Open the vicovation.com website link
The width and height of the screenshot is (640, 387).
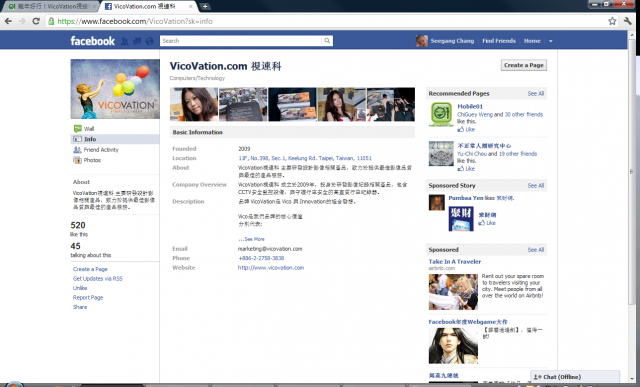pyautogui.click(x=271, y=268)
